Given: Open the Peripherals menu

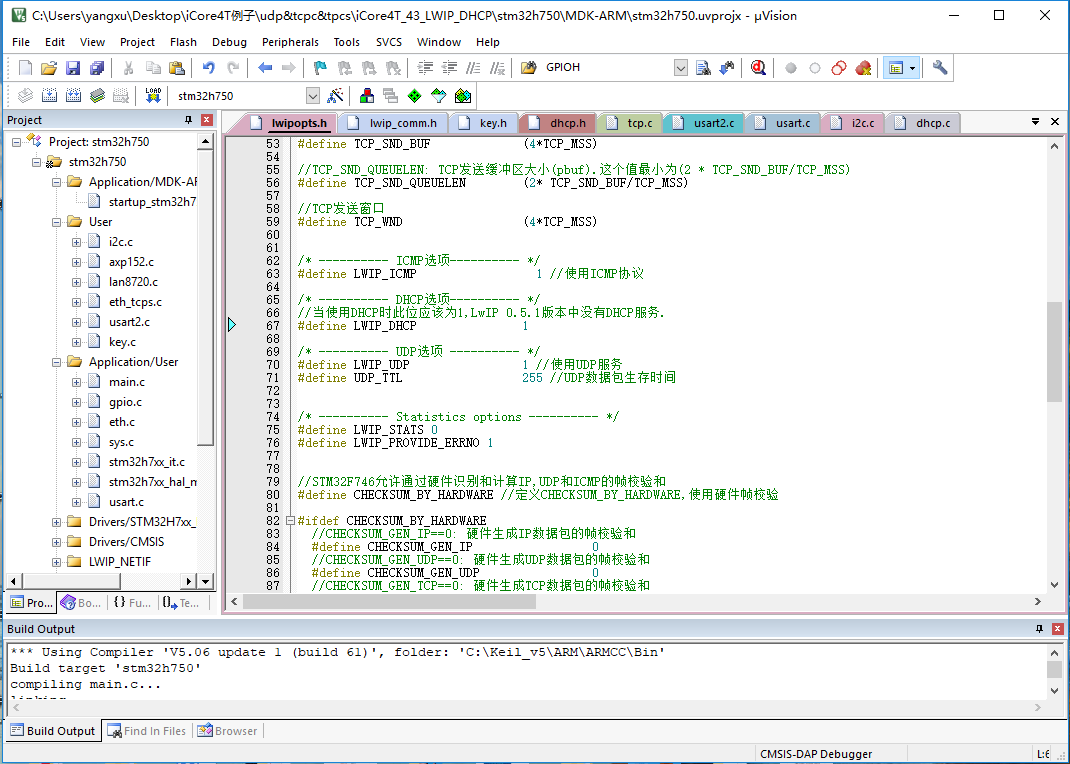Looking at the screenshot, I should pyautogui.click(x=290, y=42).
